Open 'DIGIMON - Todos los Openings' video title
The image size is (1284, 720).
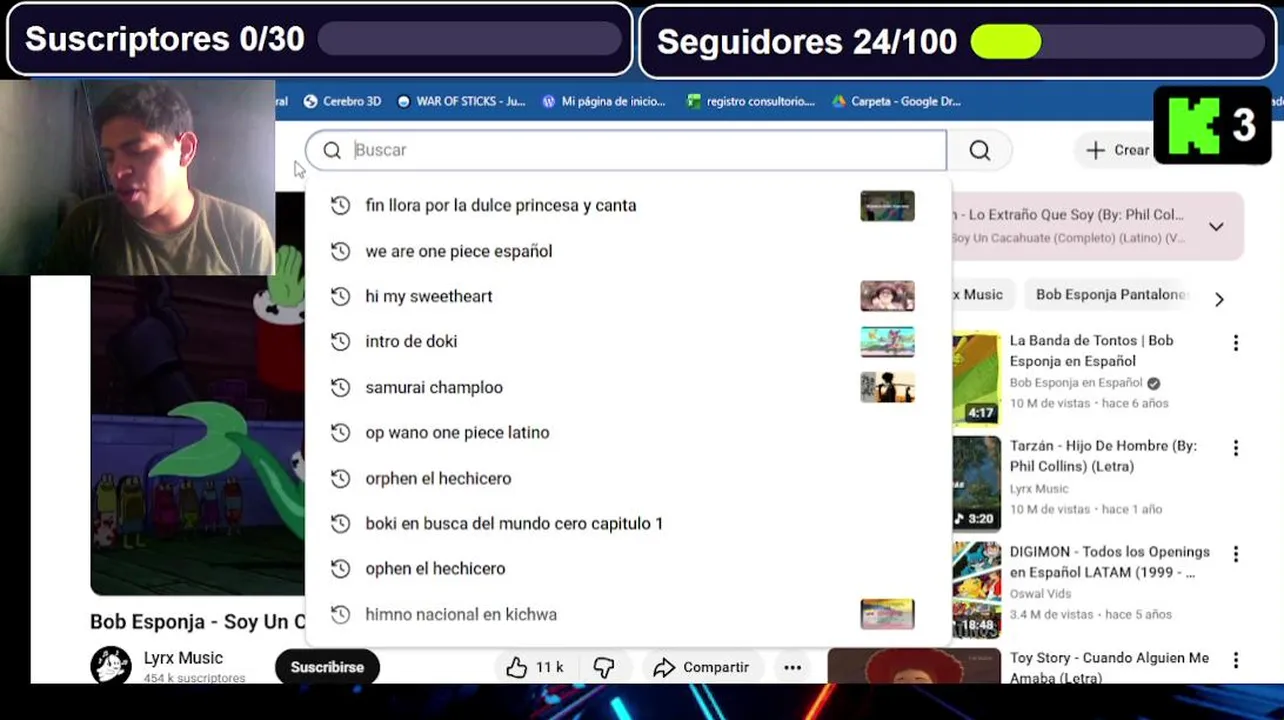pyautogui.click(x=1109, y=562)
